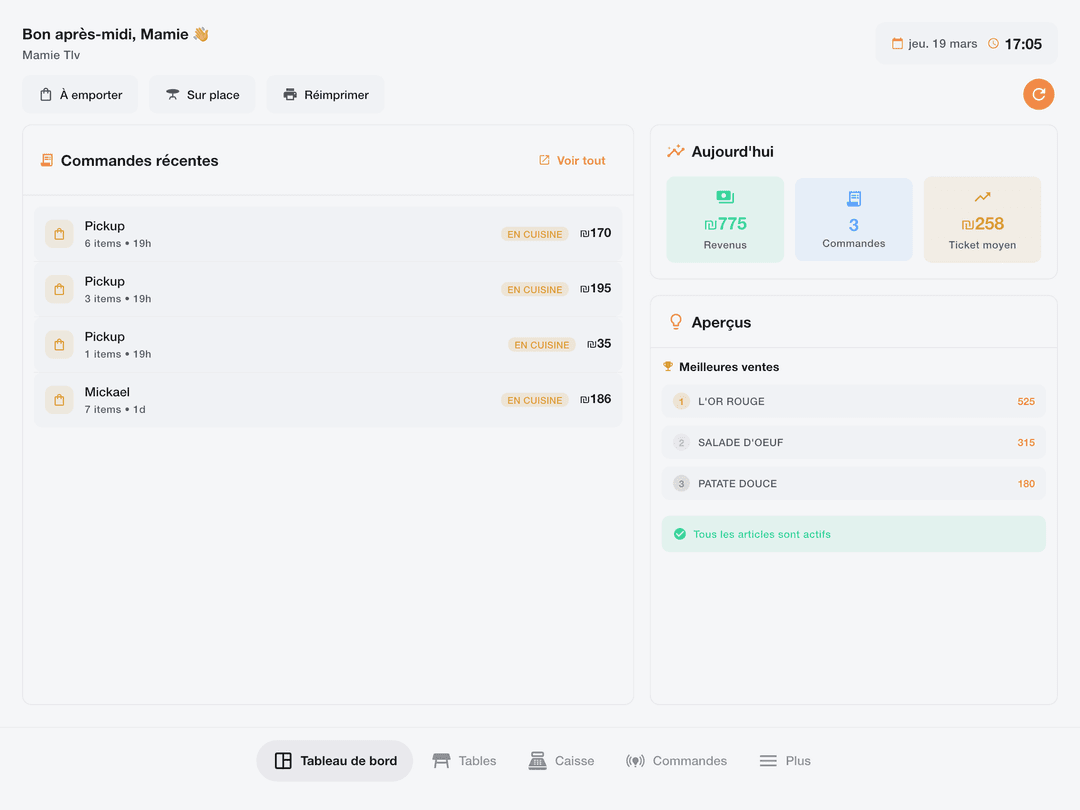The height and width of the screenshot is (810, 1080).
Task: Go to the Commandes tab in bottom bar
Action: point(676,761)
